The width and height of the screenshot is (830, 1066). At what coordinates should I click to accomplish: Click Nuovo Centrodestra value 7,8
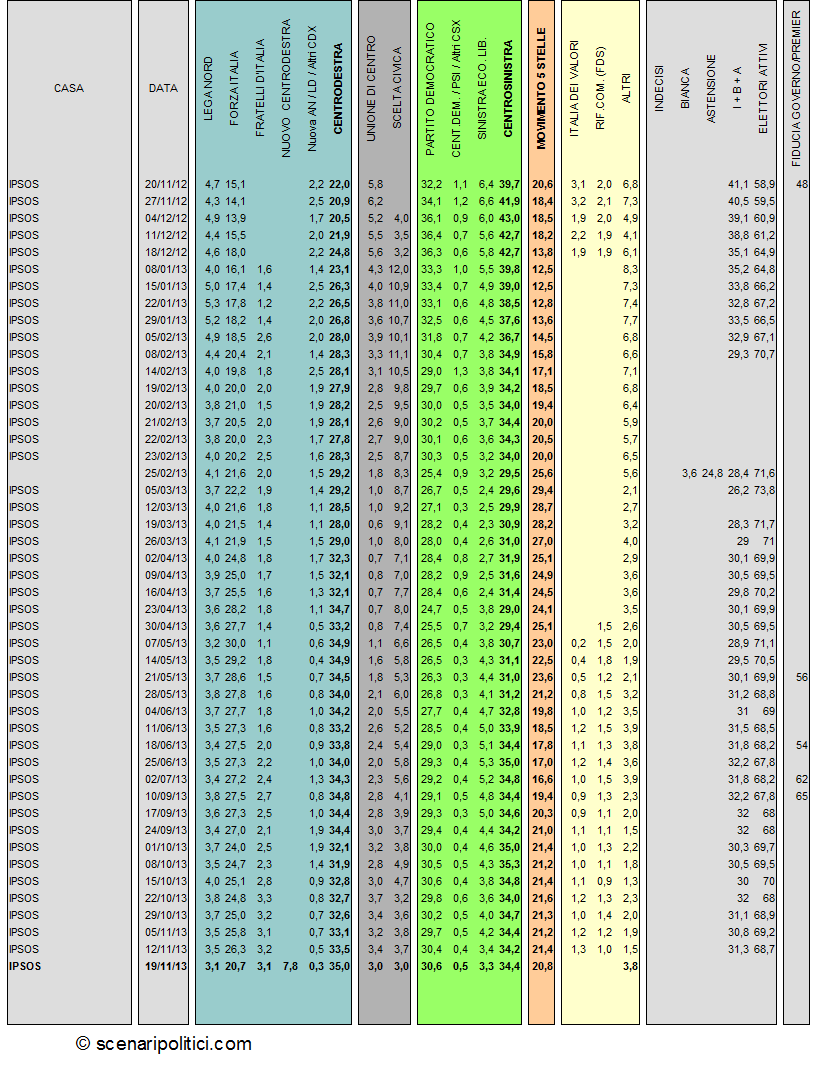[x=290, y=966]
